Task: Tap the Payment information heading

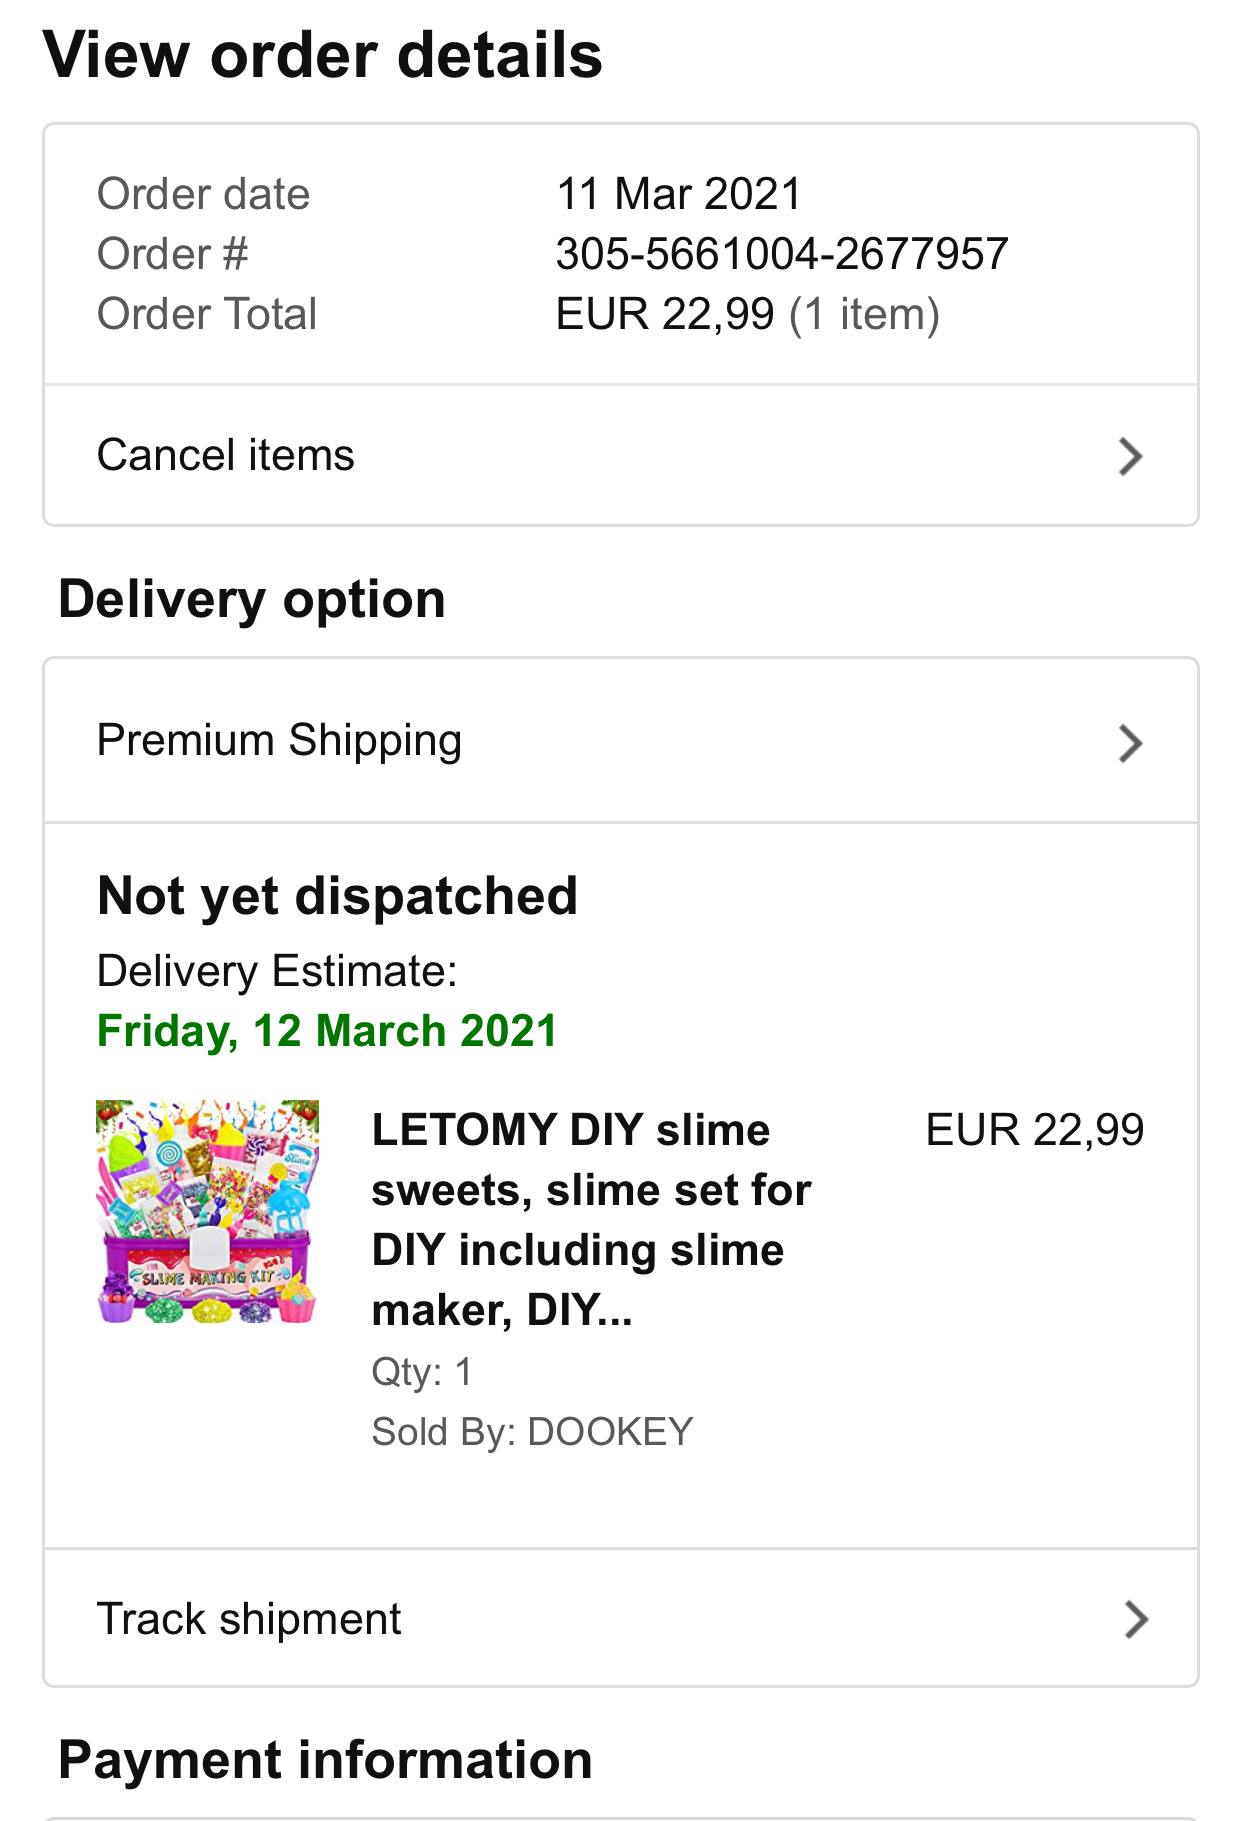Action: click(x=325, y=1760)
